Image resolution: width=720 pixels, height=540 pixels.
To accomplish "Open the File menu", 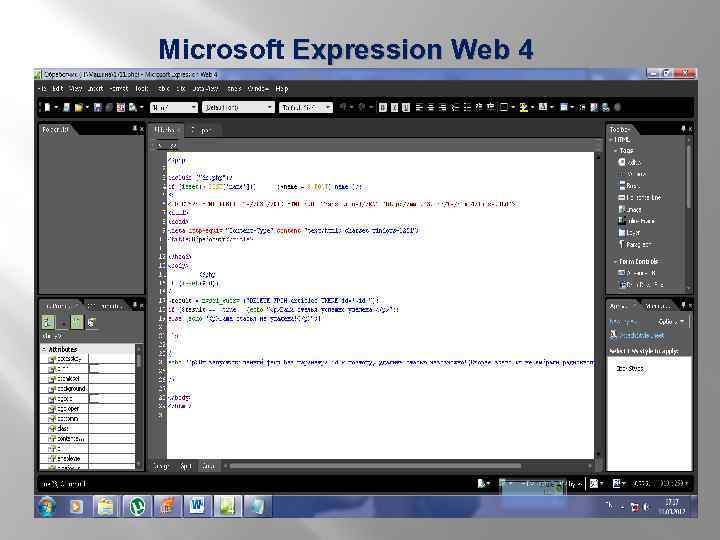I will point(42,89).
